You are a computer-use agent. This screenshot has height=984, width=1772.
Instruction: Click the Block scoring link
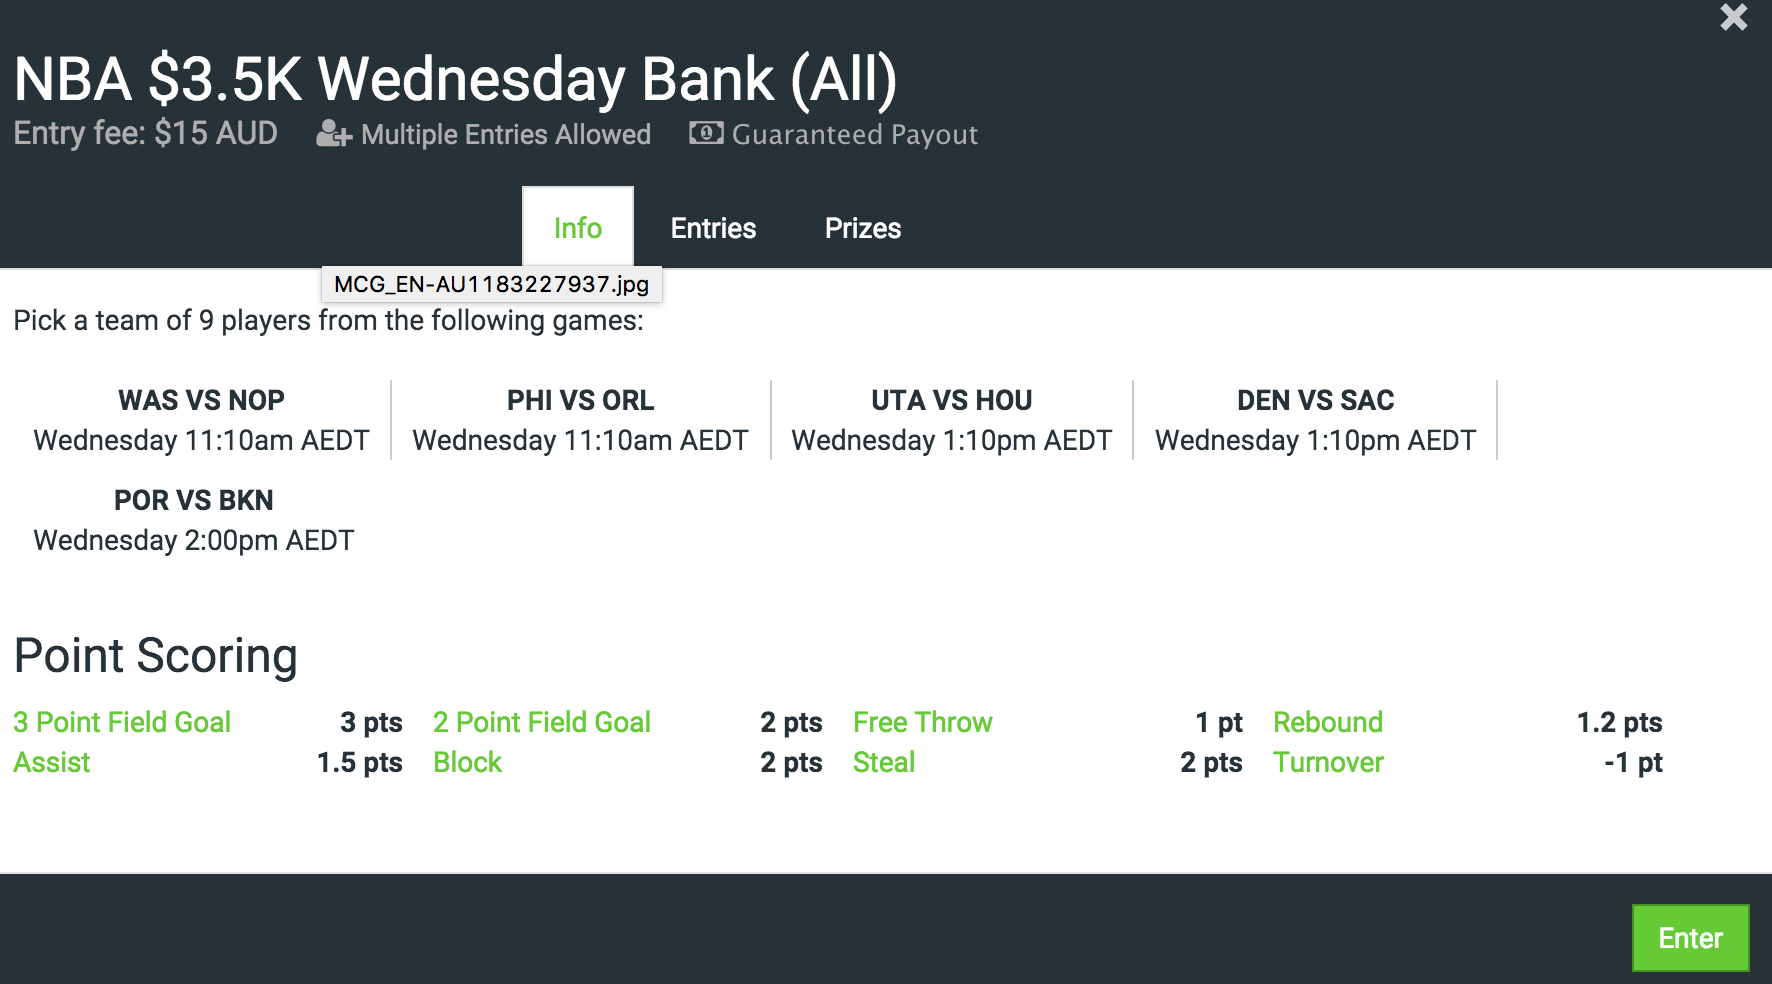467,762
